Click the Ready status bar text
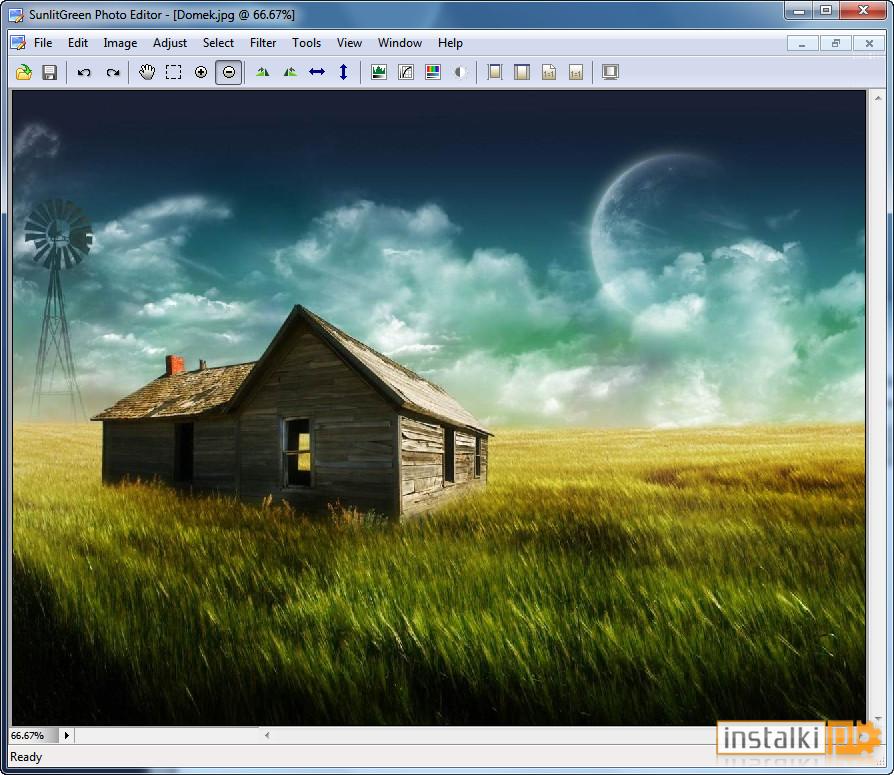The image size is (894, 775). point(26,757)
